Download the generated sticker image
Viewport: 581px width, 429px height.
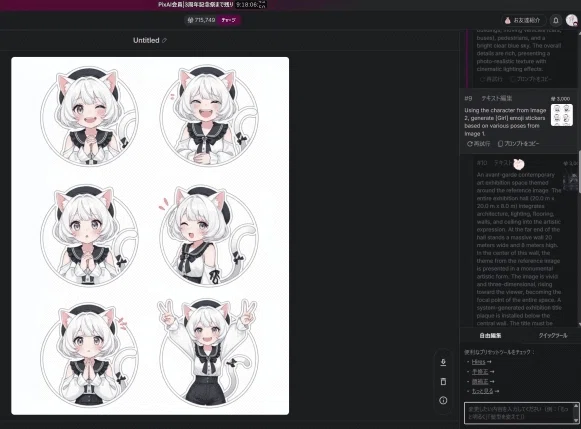tap(443, 362)
